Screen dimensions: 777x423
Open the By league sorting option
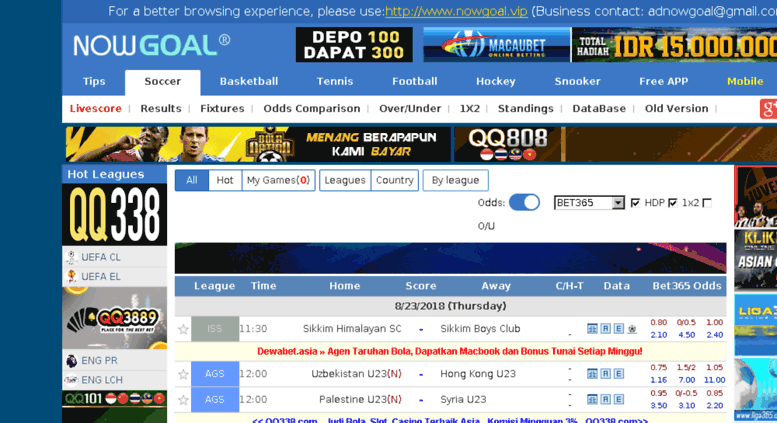455,180
